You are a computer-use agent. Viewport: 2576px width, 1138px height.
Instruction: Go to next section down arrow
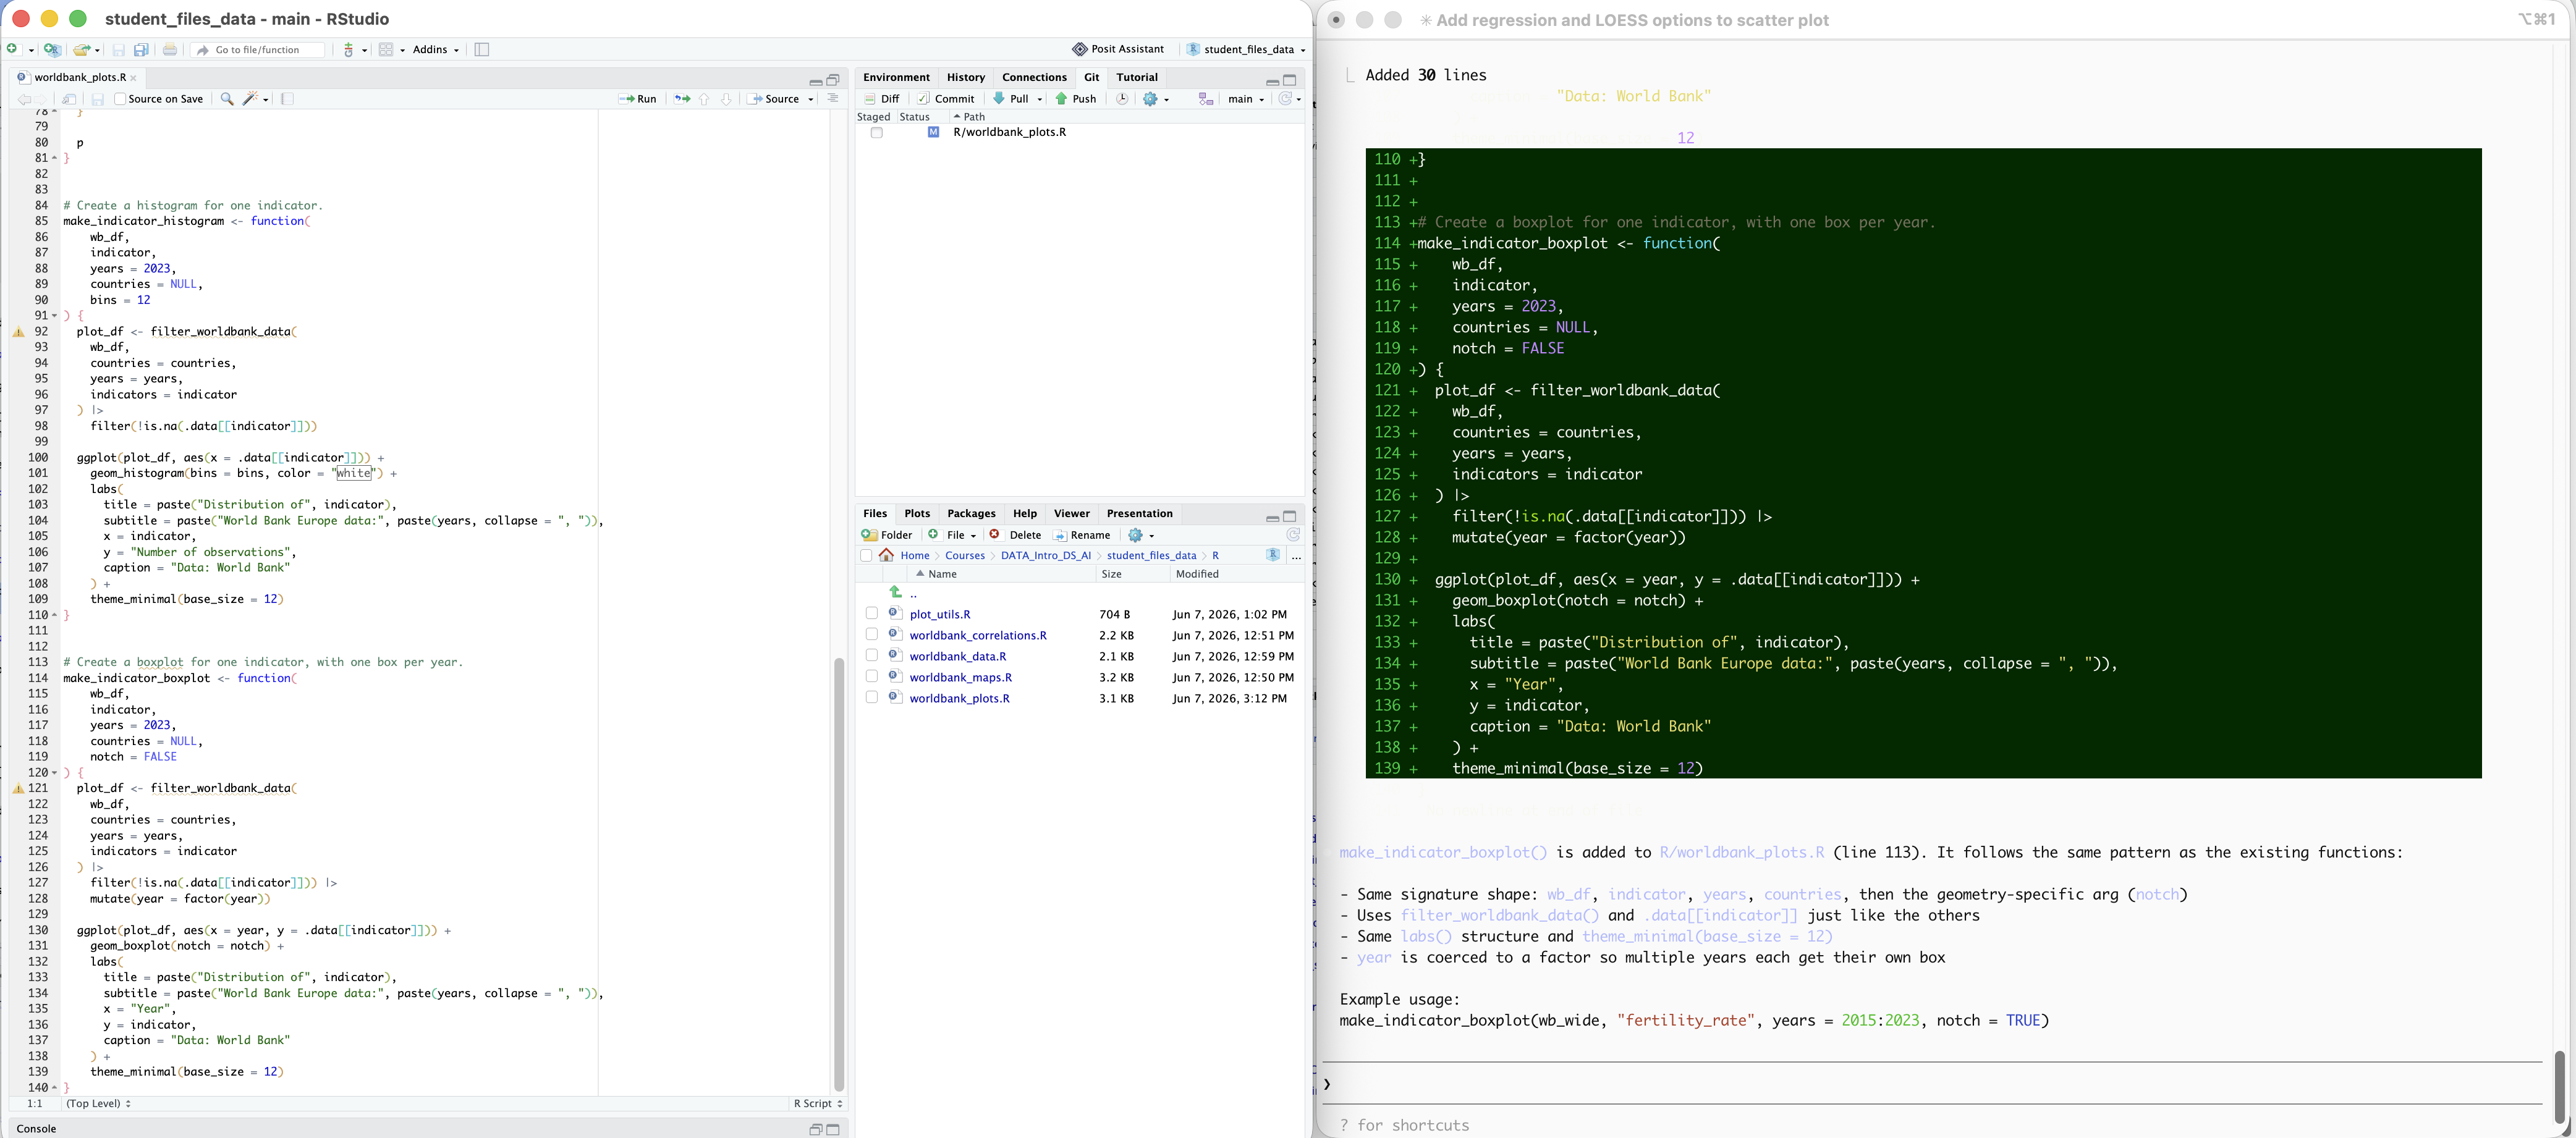726,99
